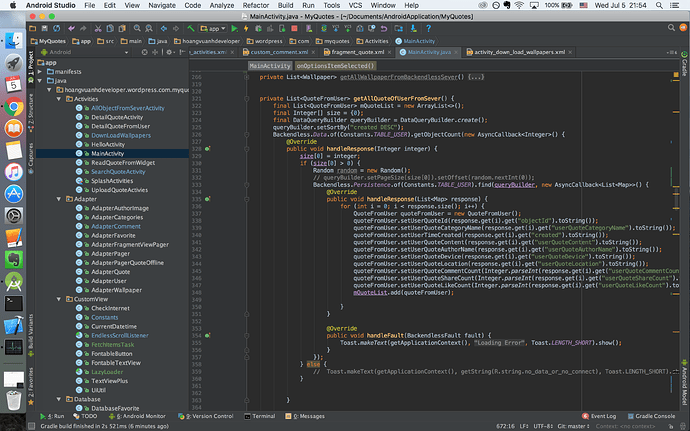
Task: Click the Activities breadcrumb
Action: 372,41
